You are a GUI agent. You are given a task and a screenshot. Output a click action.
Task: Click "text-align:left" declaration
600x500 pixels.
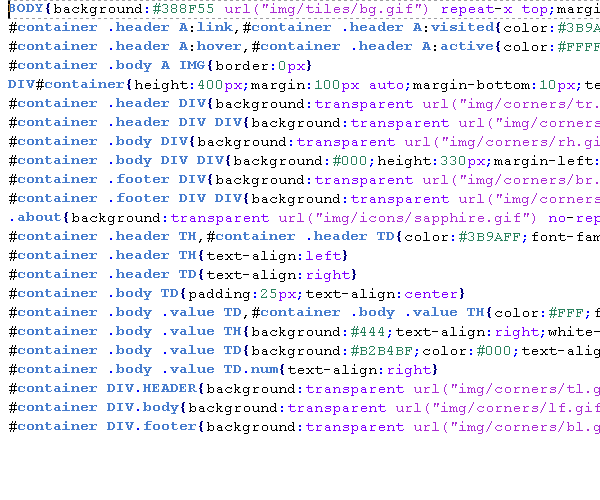pyautogui.click(x=273, y=256)
